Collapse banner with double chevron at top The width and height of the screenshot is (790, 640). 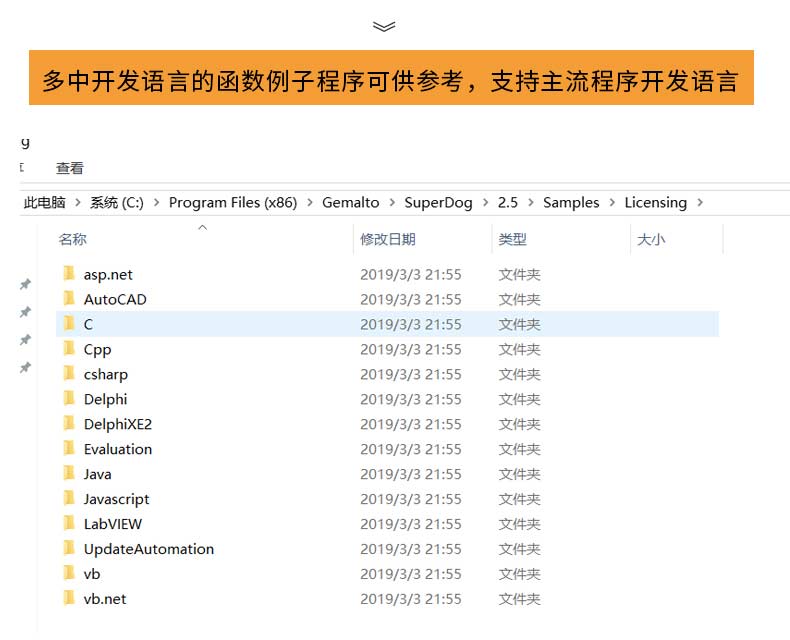point(384,26)
